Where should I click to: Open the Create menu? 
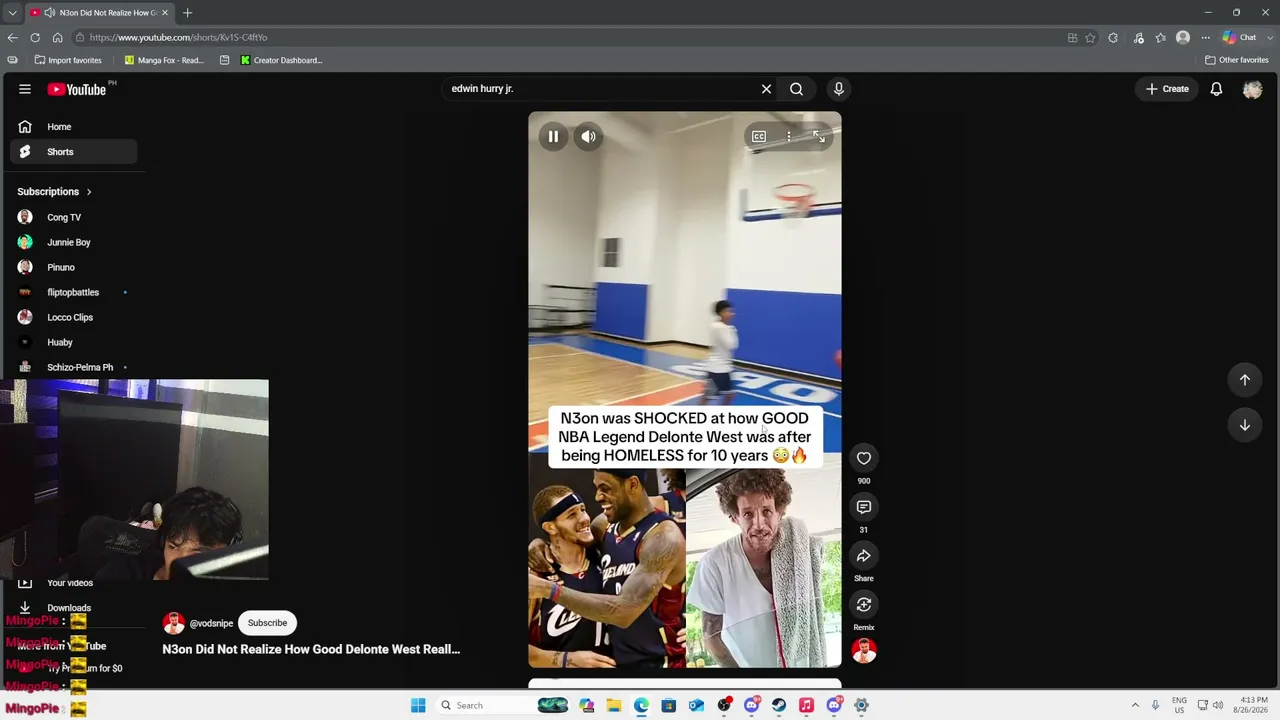click(x=1167, y=89)
